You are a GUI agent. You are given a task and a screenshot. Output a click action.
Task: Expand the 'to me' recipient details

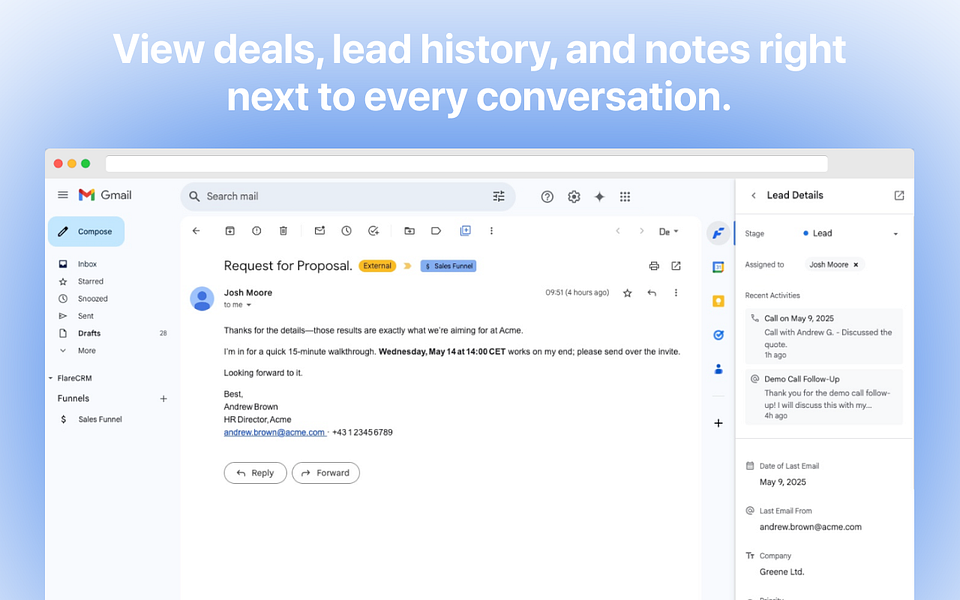[x=249, y=305]
